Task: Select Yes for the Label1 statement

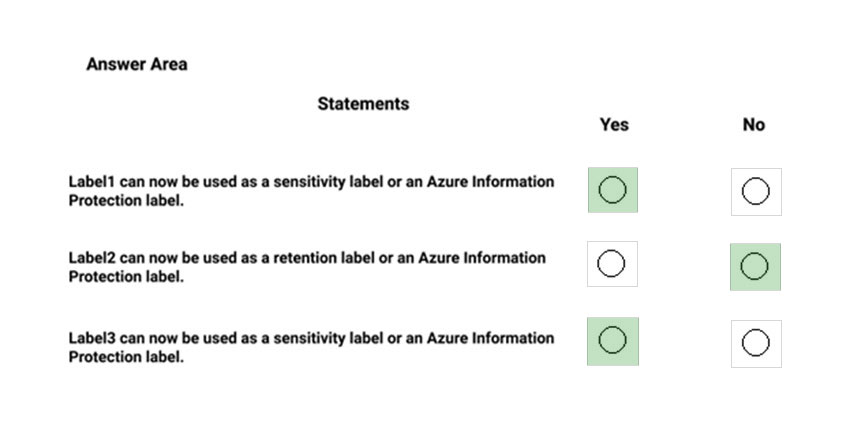Action: click(x=613, y=190)
